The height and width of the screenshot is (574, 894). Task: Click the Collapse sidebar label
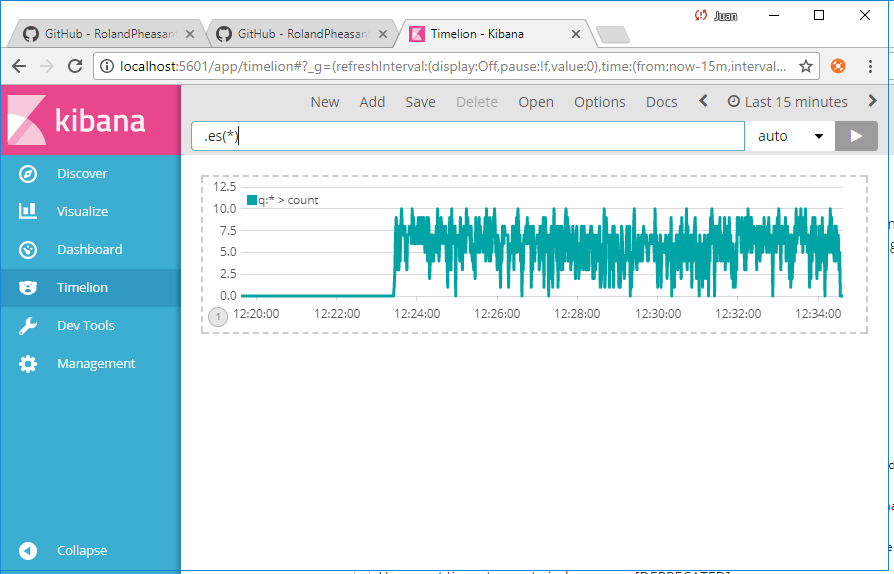[82, 551]
